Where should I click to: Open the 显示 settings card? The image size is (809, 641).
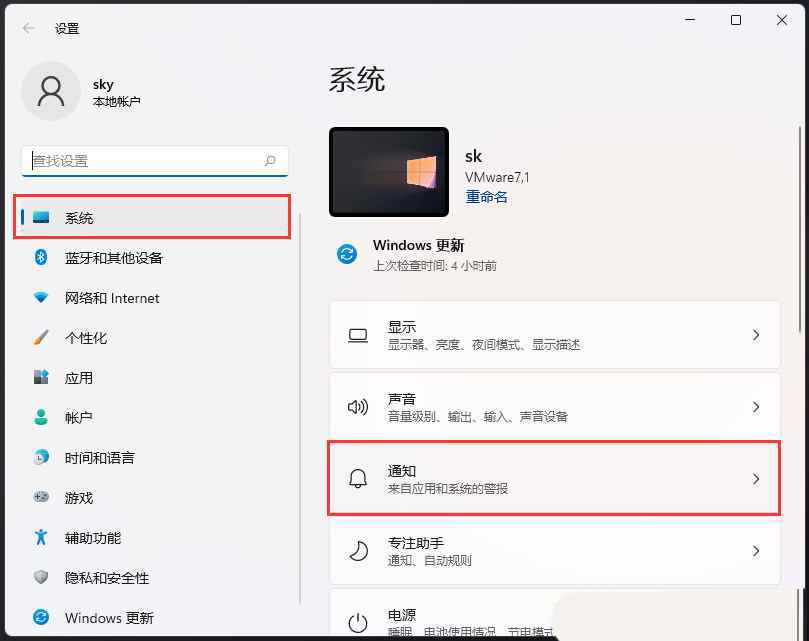point(555,335)
